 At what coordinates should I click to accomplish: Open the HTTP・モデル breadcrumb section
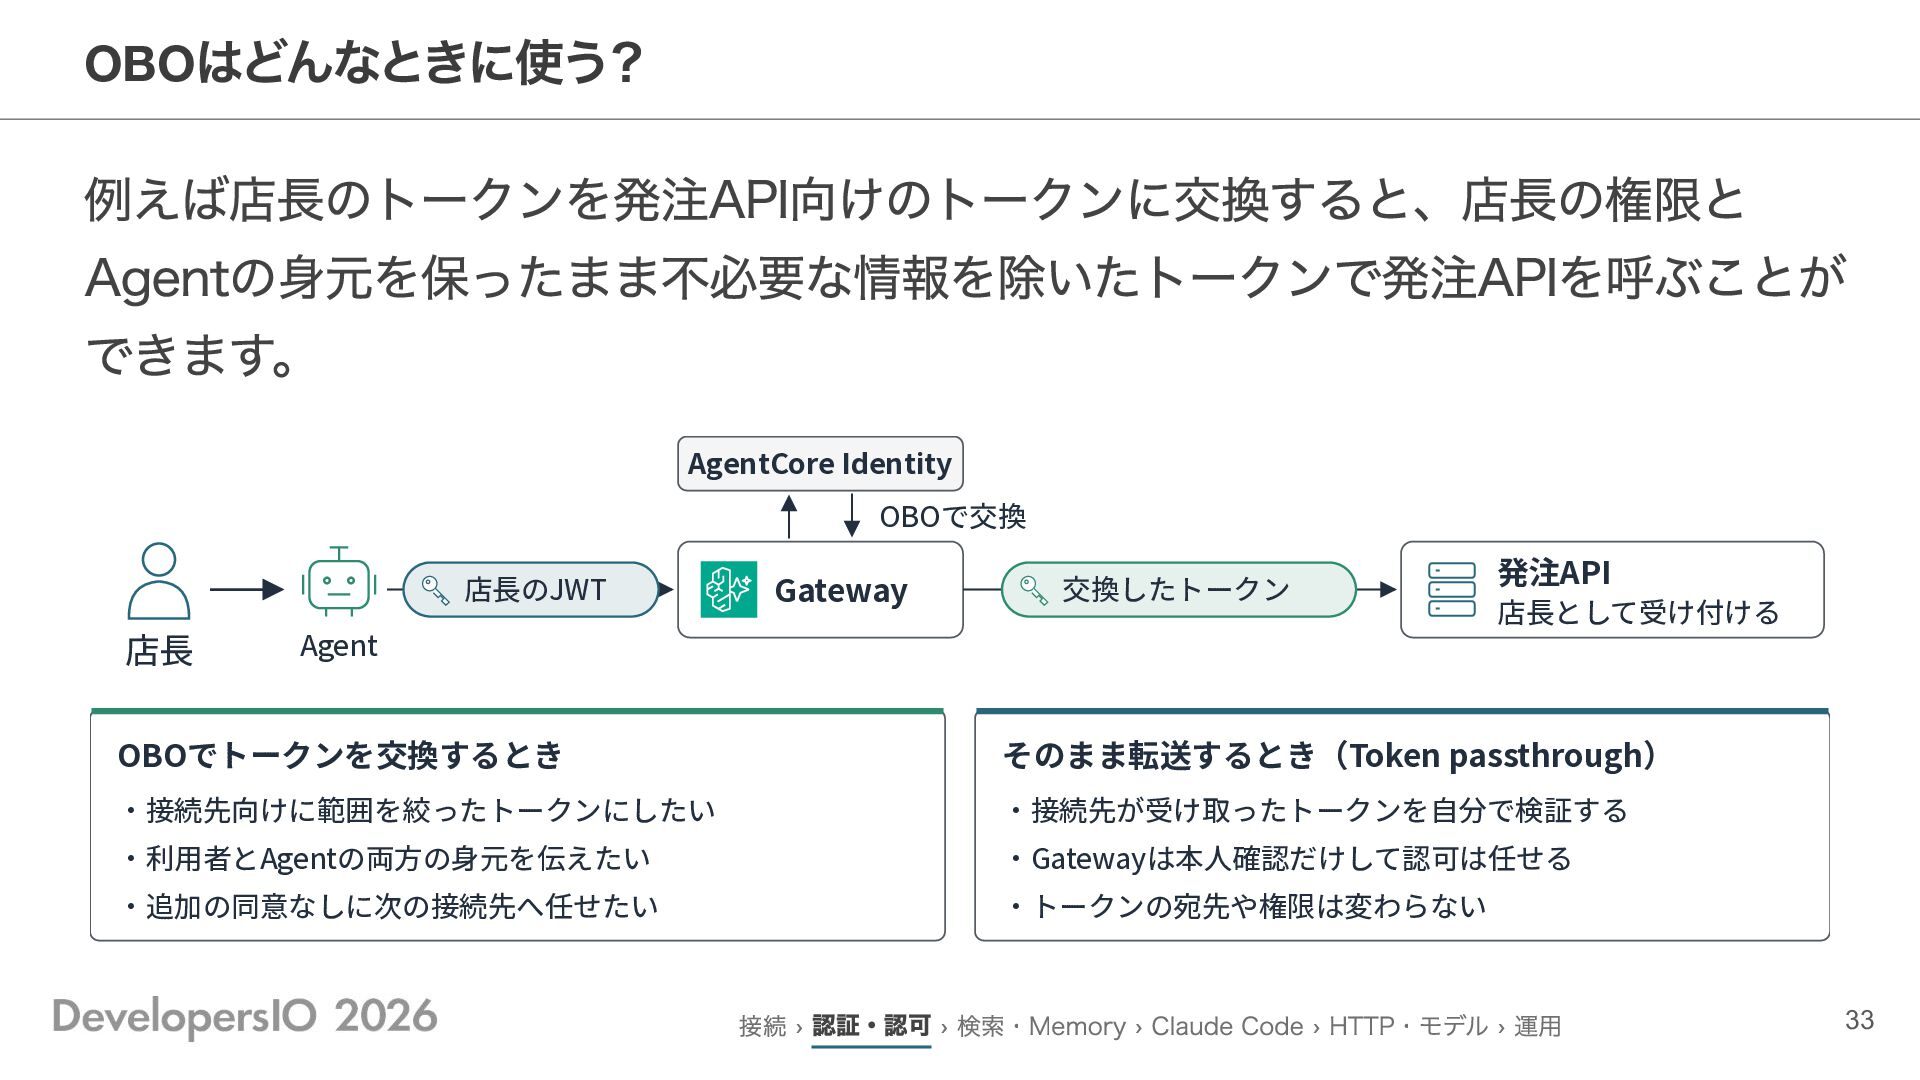(x=1408, y=1026)
